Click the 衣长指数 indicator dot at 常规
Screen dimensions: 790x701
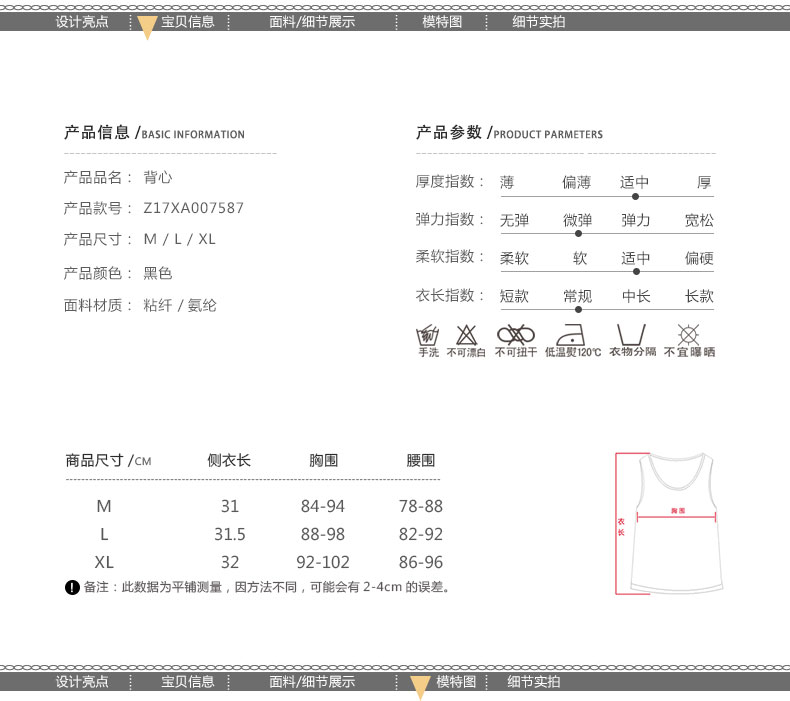tap(578, 309)
